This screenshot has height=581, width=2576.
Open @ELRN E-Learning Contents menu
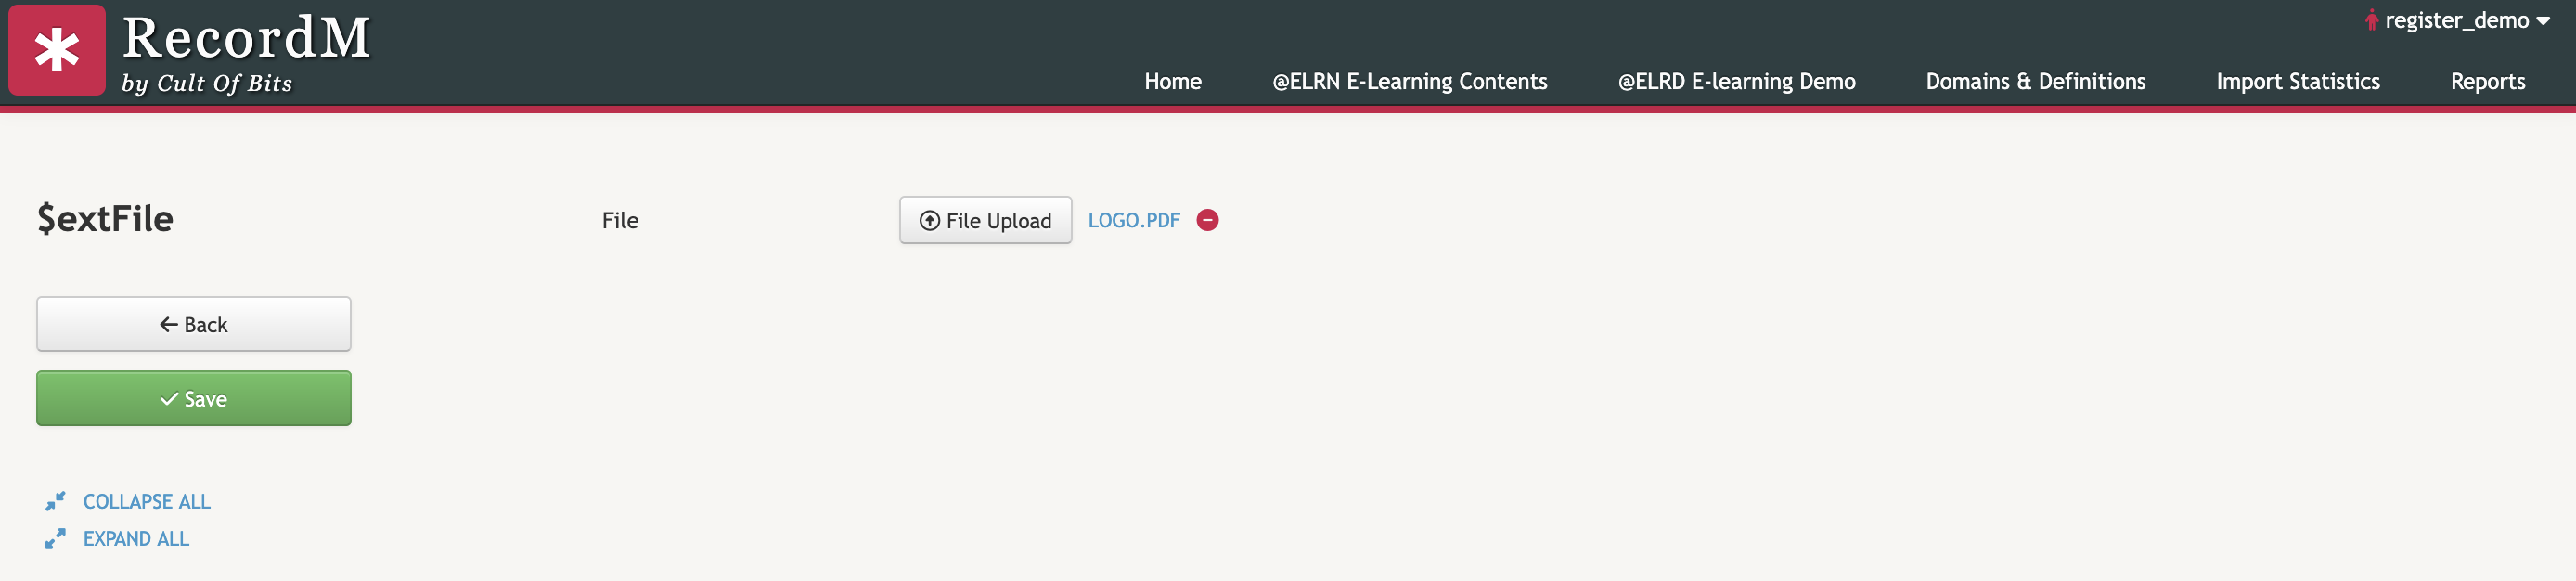pyautogui.click(x=1409, y=82)
